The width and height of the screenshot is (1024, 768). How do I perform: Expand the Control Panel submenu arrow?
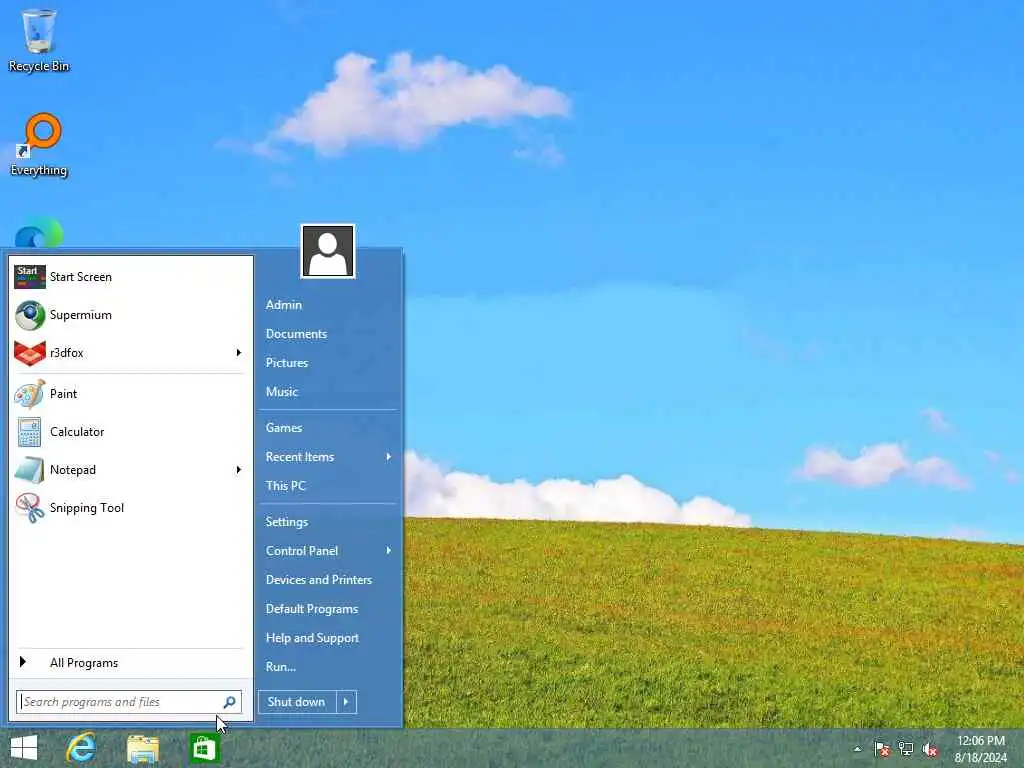[x=389, y=551]
